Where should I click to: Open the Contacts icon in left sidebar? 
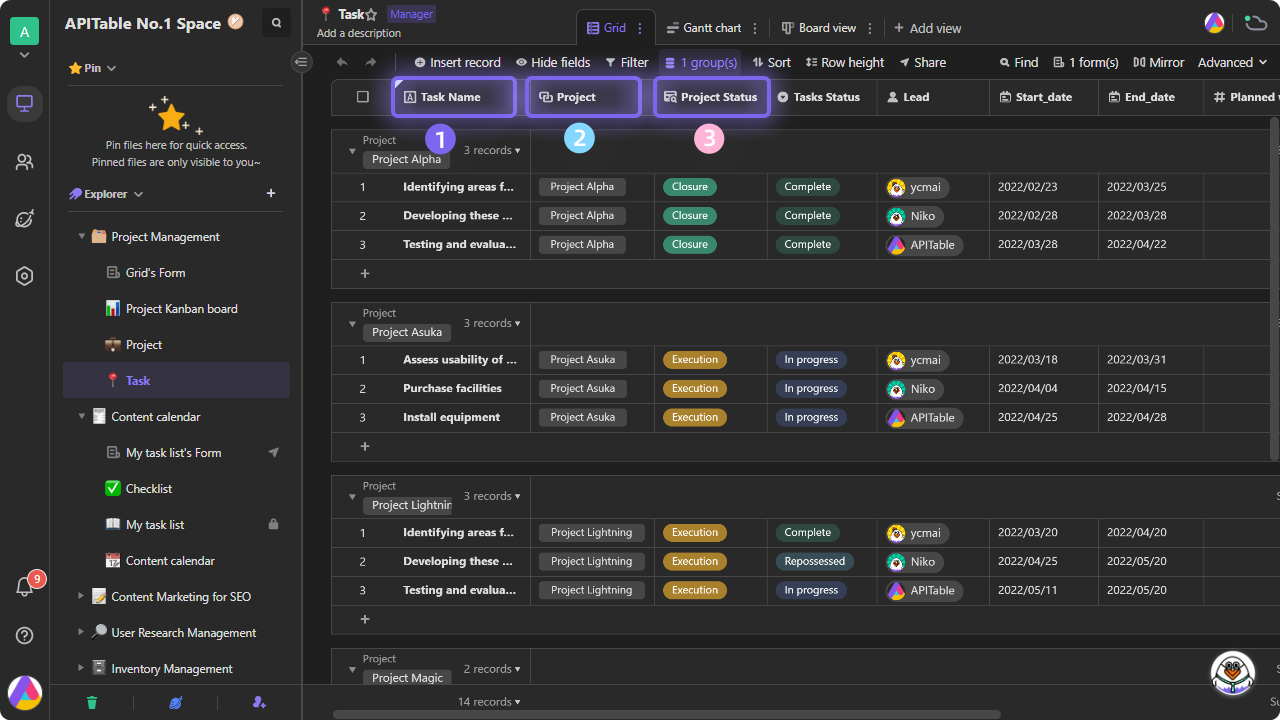(x=25, y=161)
